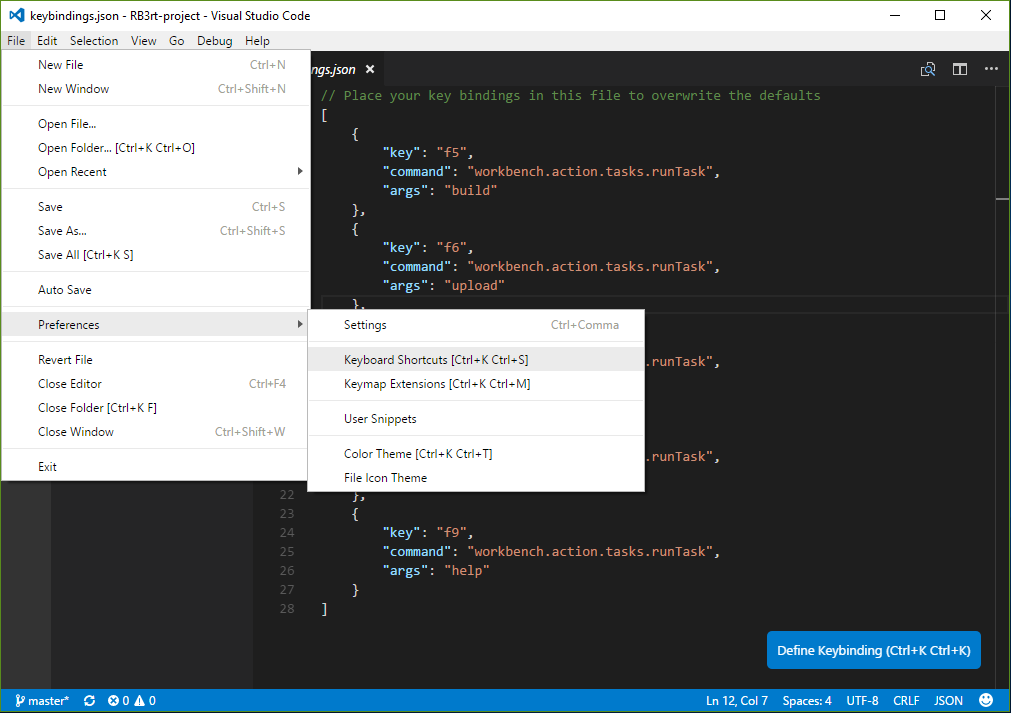The image size is (1011, 713).
Task: Open User Snippets entry
Action: click(476, 418)
